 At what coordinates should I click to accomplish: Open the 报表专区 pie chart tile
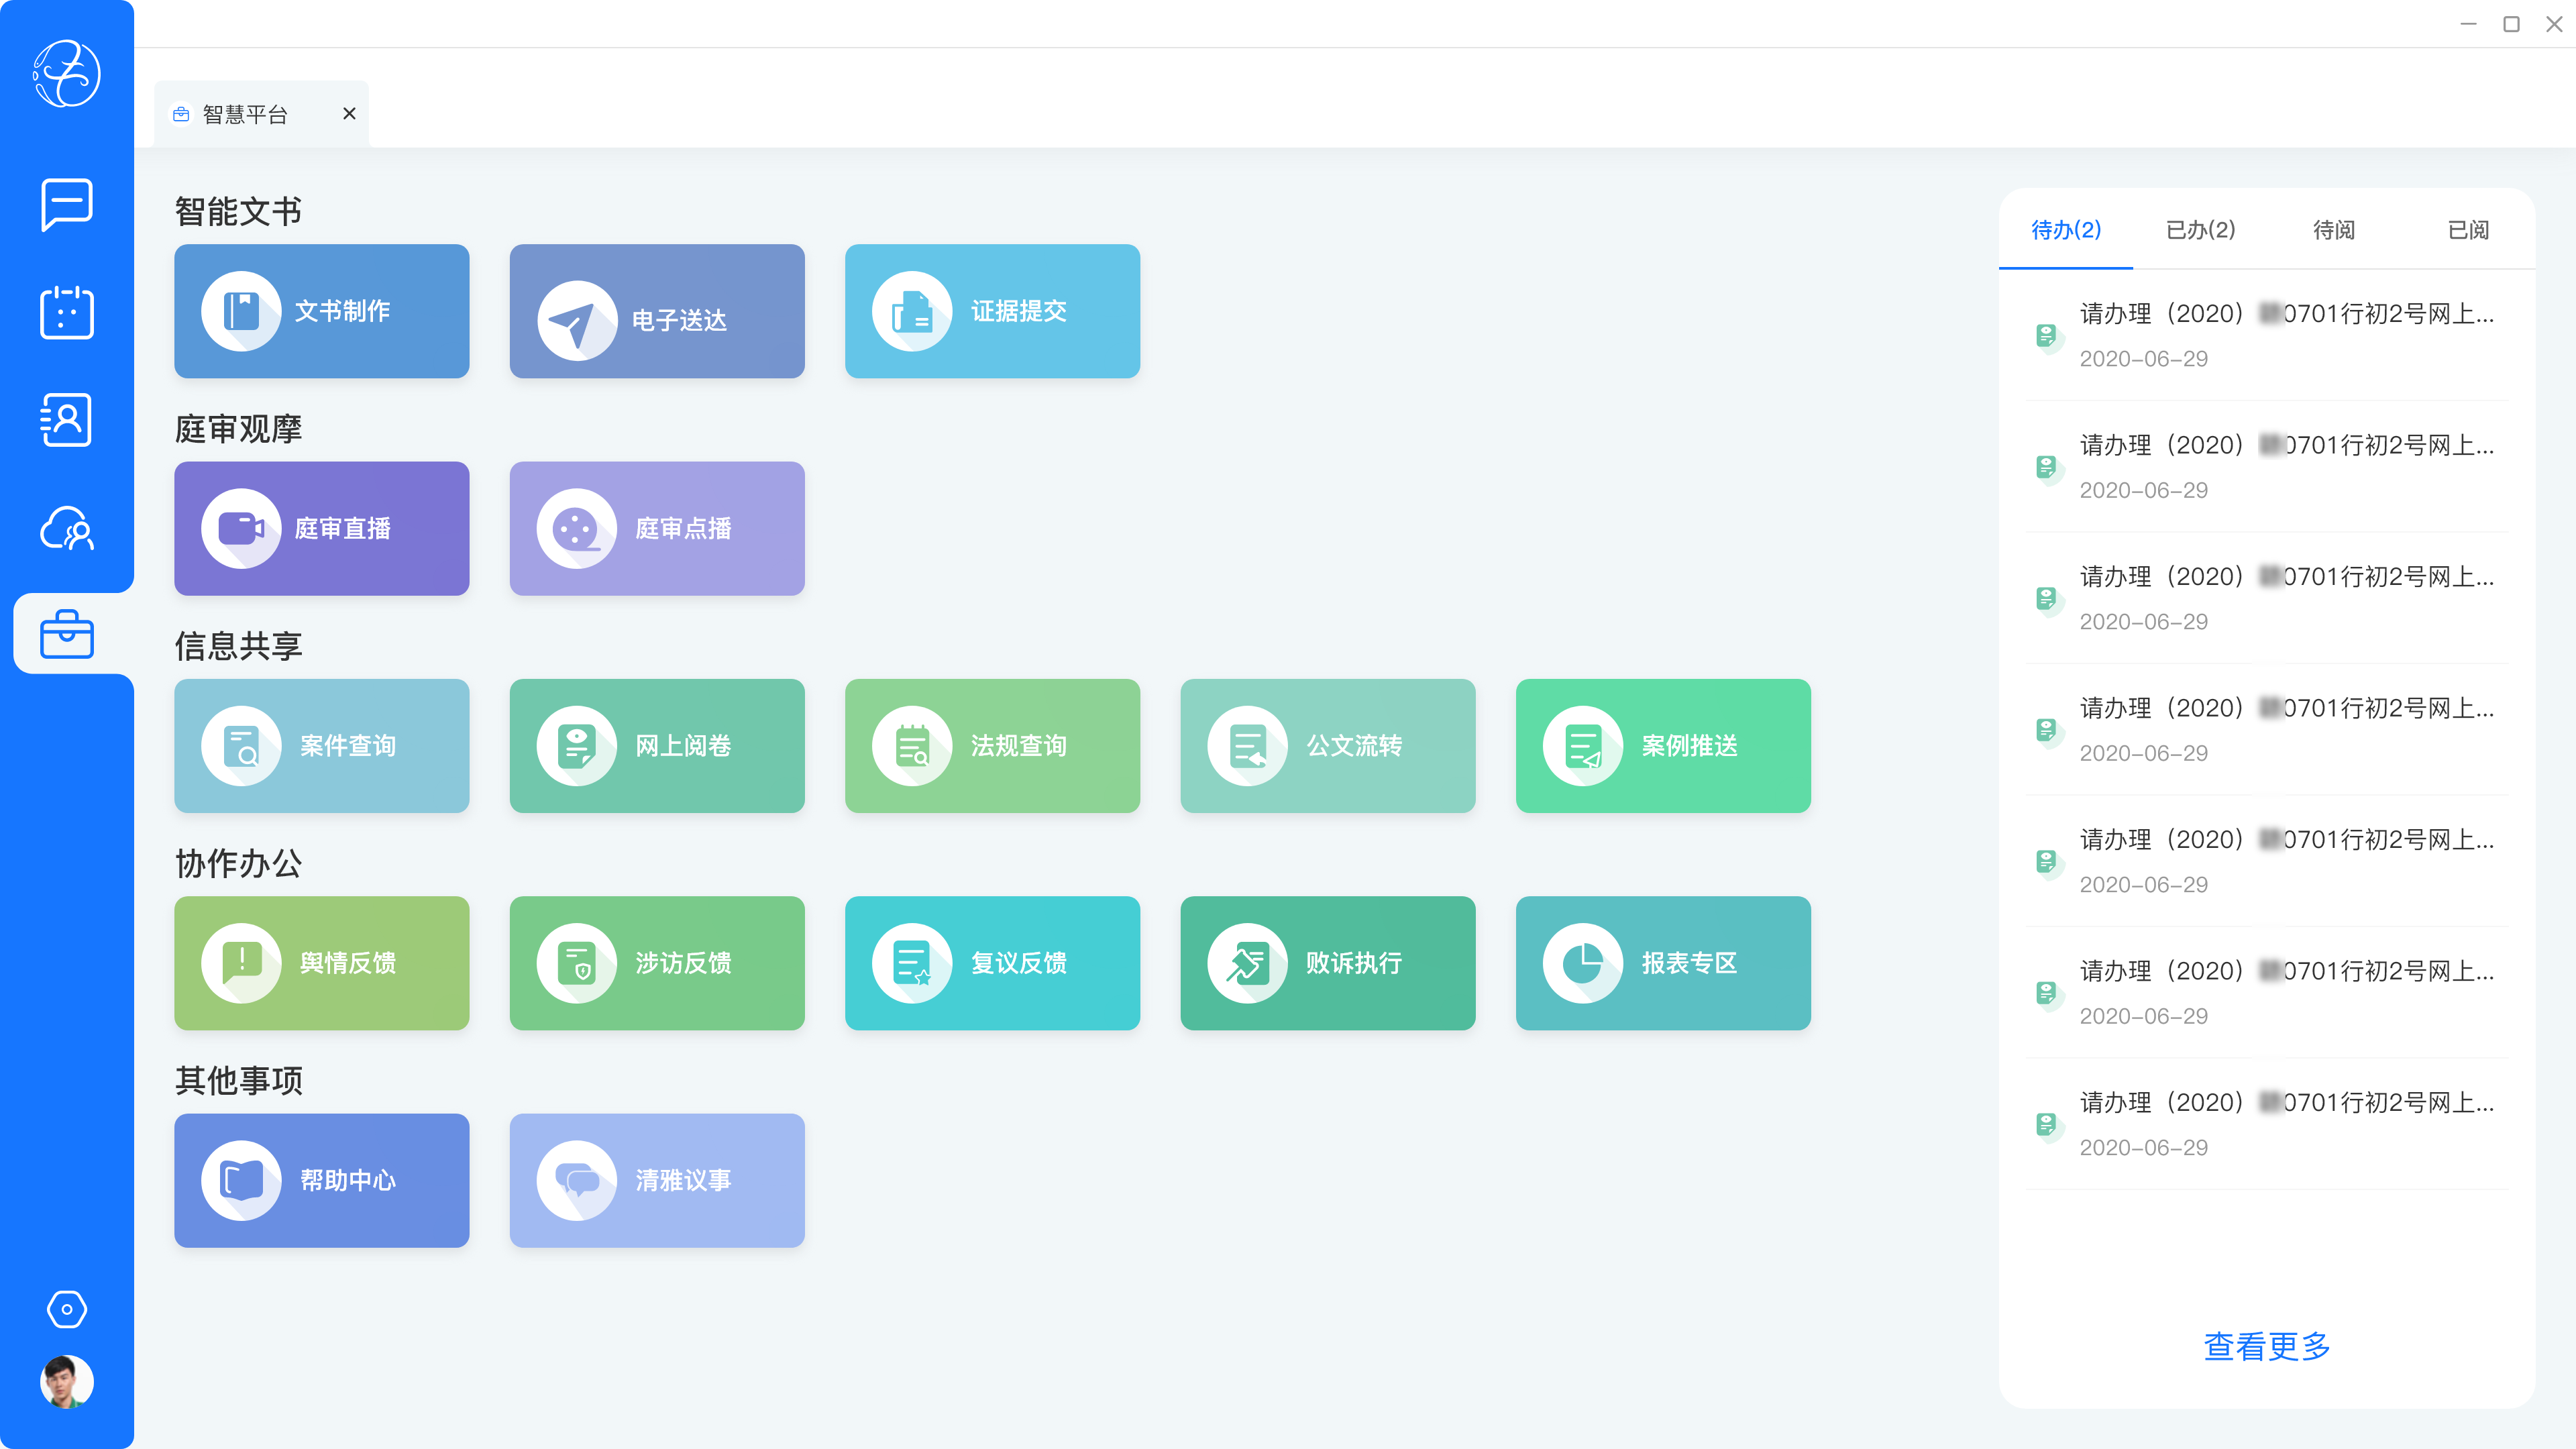1662,963
